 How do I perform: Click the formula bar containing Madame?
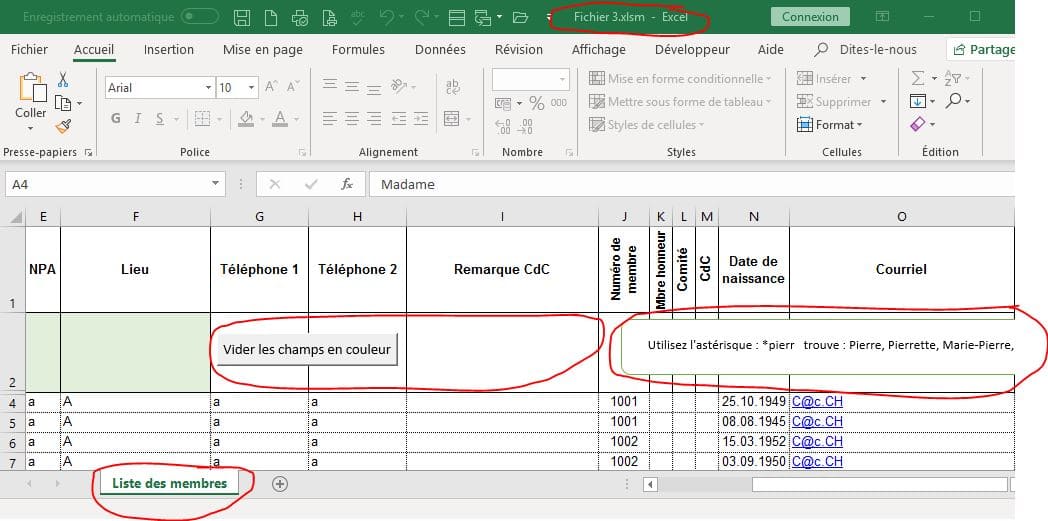(x=690, y=184)
